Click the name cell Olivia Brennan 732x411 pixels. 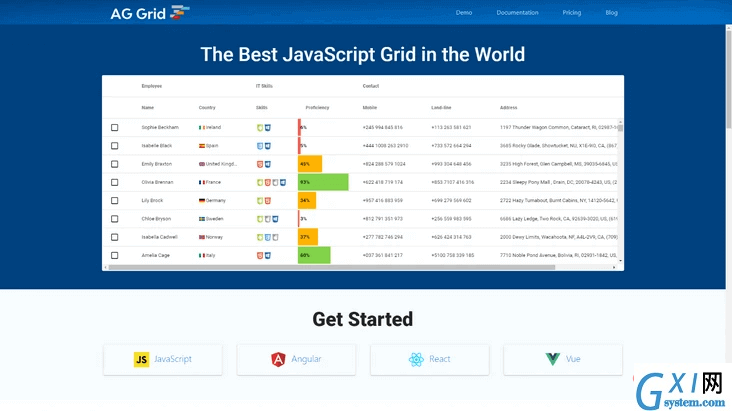tap(157, 182)
